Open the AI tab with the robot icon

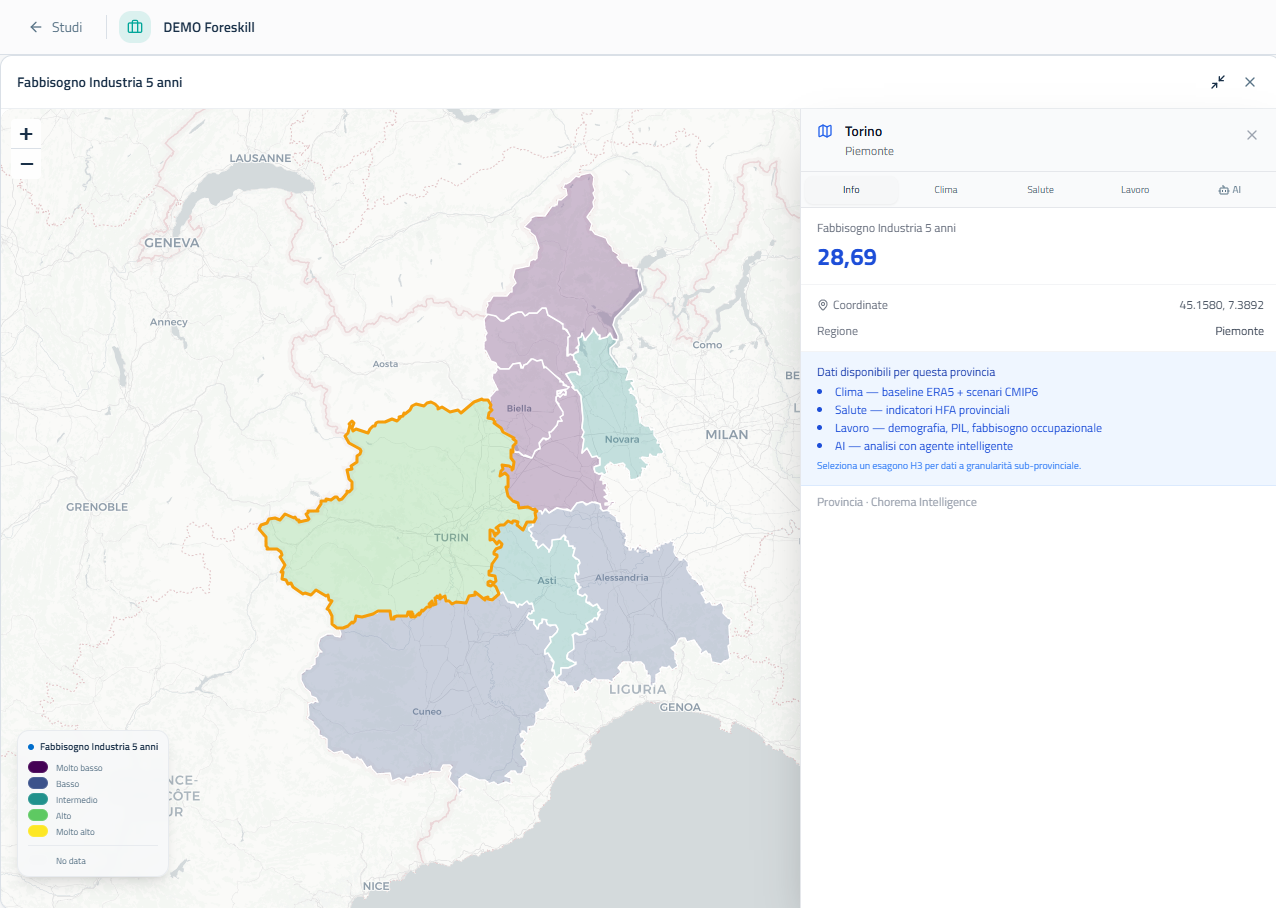click(x=1229, y=189)
